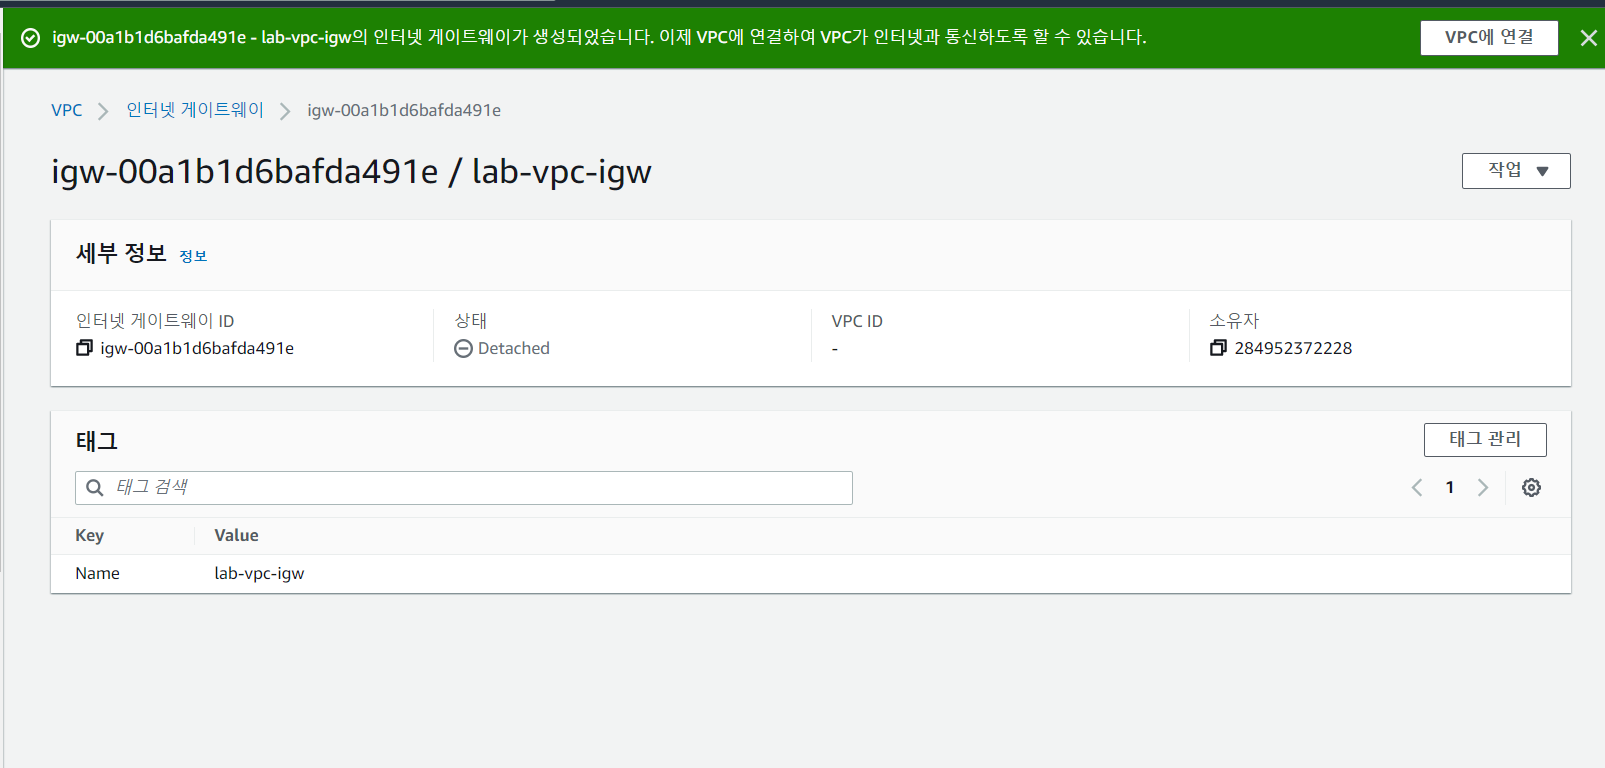Open 인터넷 게이트웨이 breadcrumb link

point(194,110)
